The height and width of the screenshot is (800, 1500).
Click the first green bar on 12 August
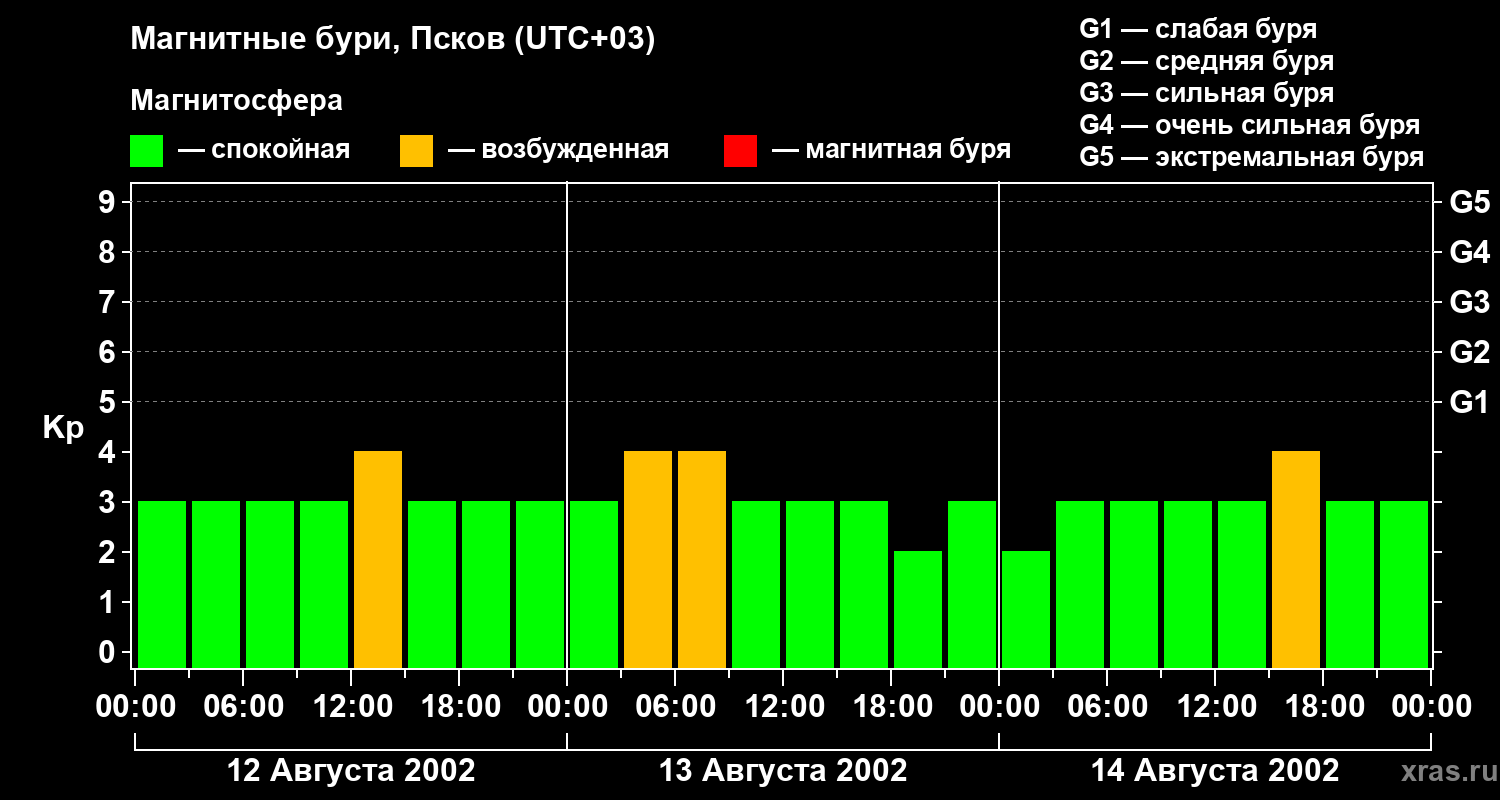(162, 584)
